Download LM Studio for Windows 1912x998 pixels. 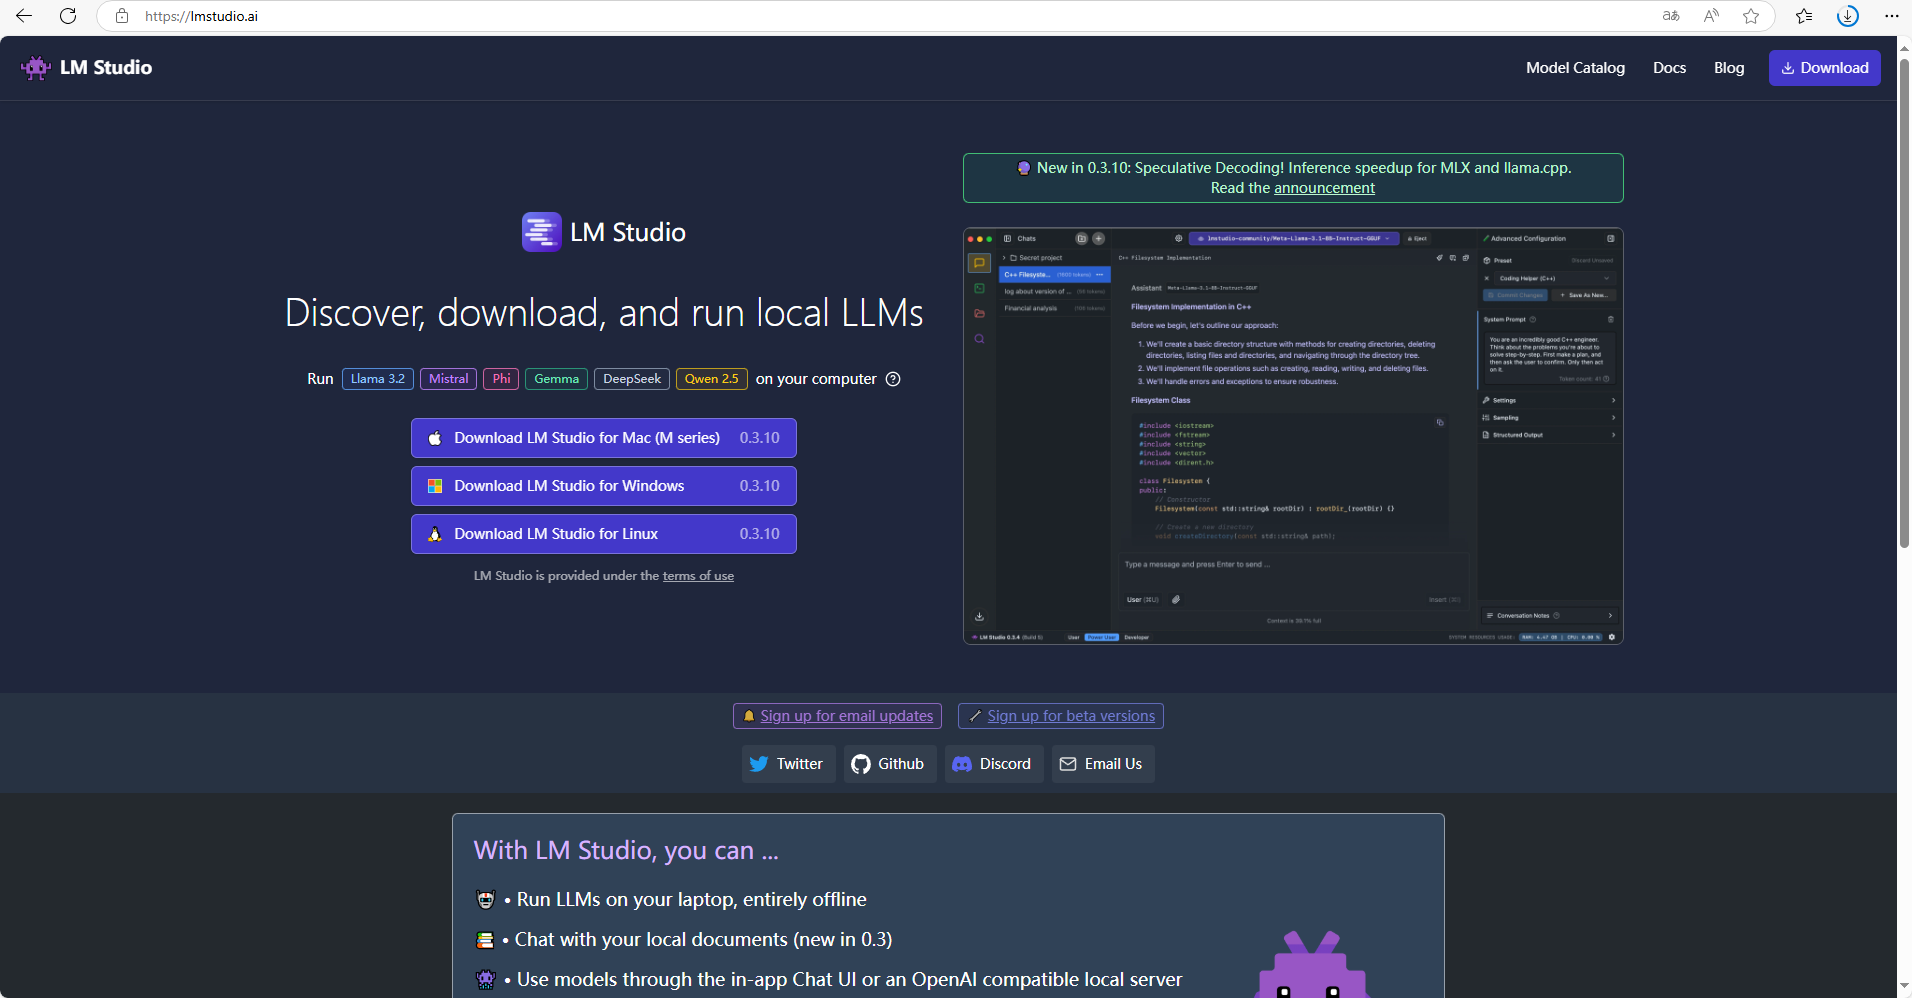(x=603, y=486)
